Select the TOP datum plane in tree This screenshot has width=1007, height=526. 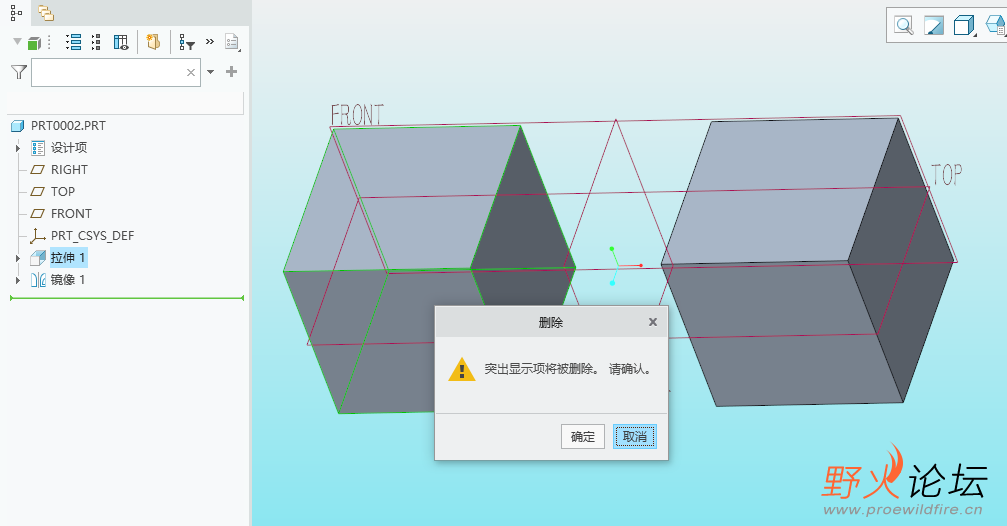[63, 191]
